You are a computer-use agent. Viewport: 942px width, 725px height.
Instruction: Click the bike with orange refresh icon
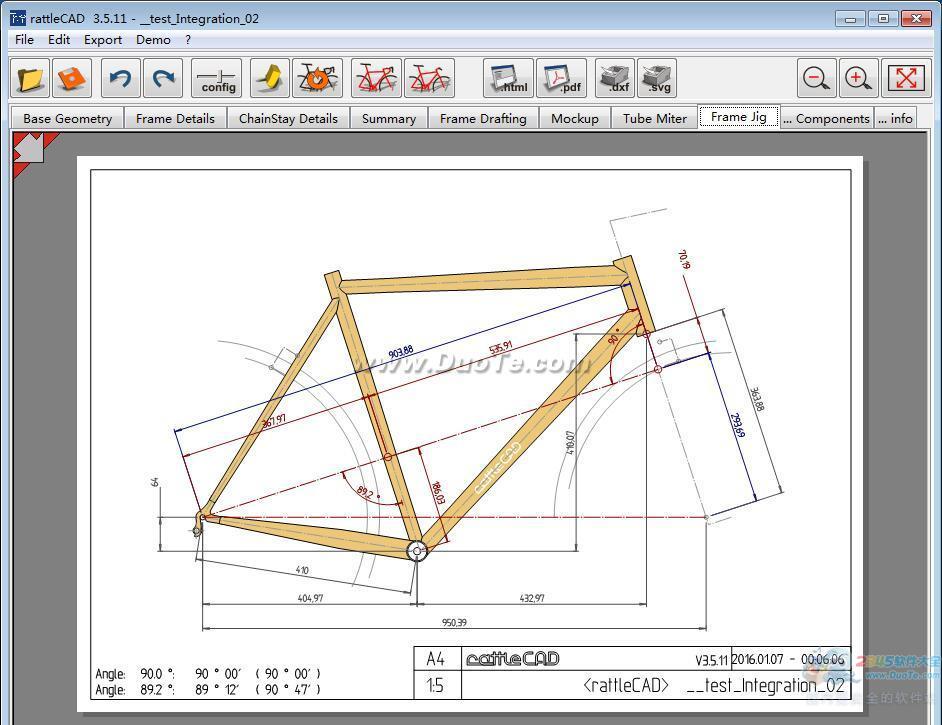tap(317, 78)
